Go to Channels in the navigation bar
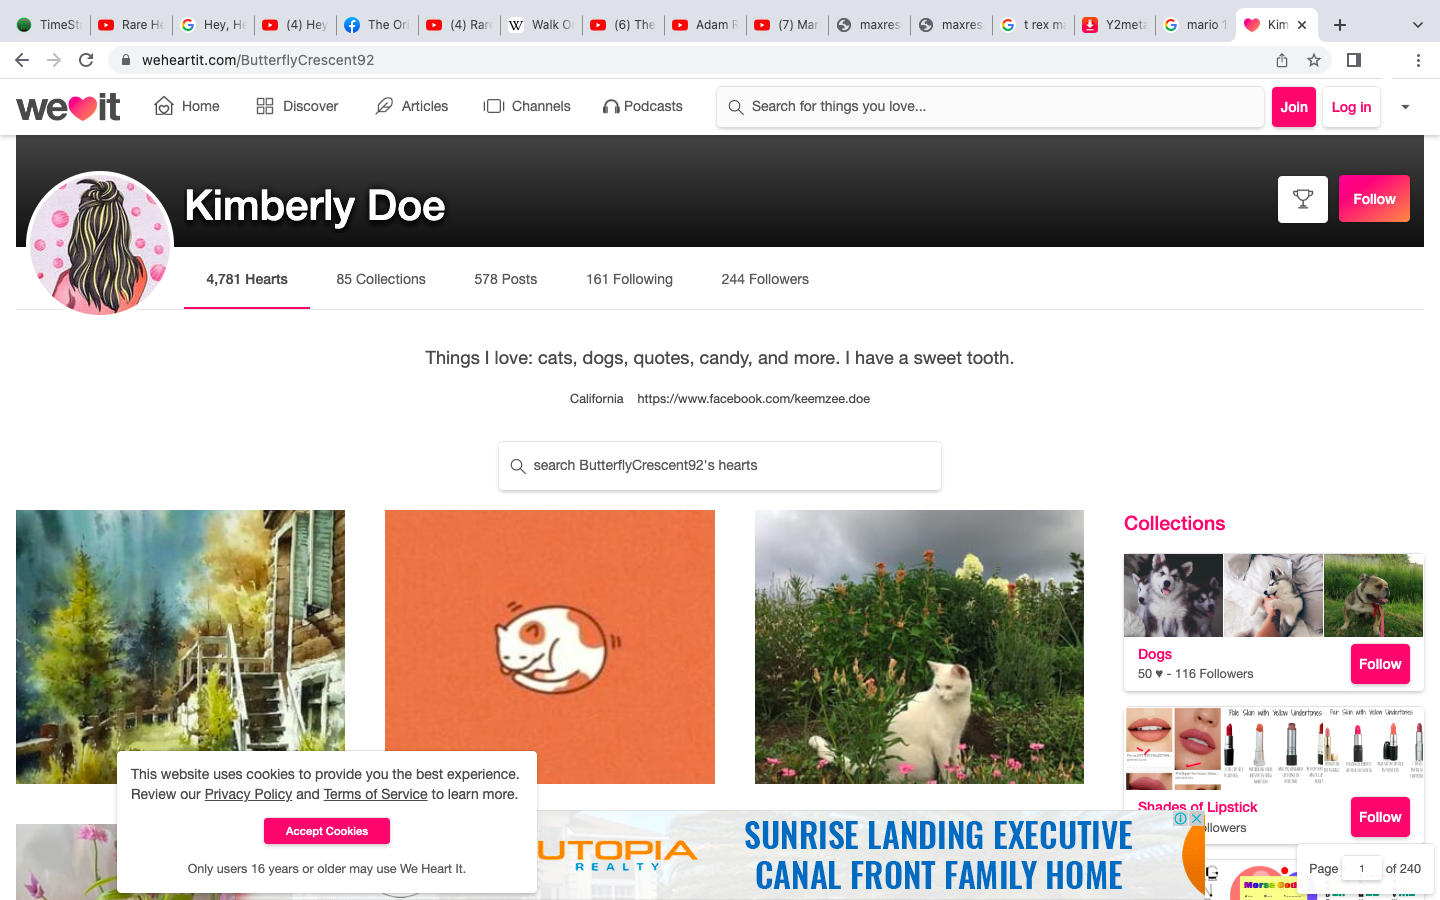Screen dimensions: 1440x900 526,106
